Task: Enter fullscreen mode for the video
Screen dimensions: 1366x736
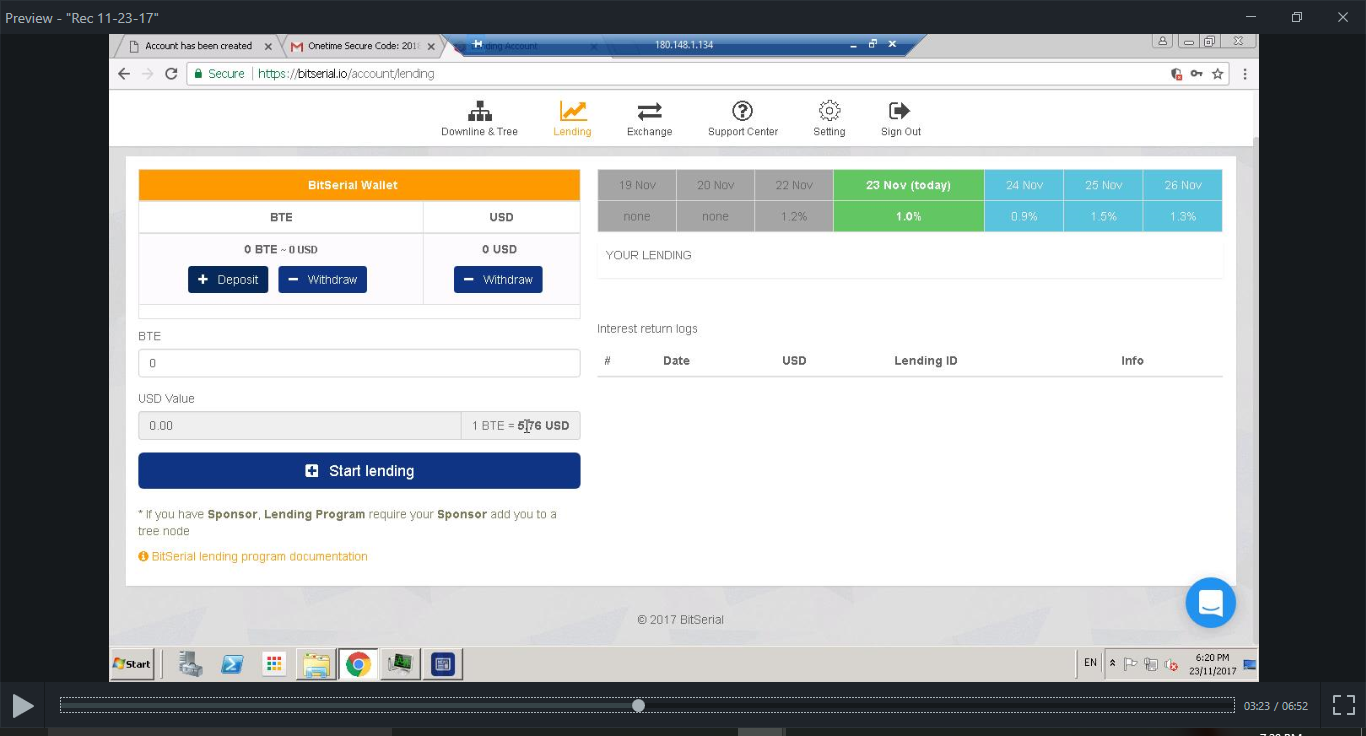Action: click(1343, 706)
